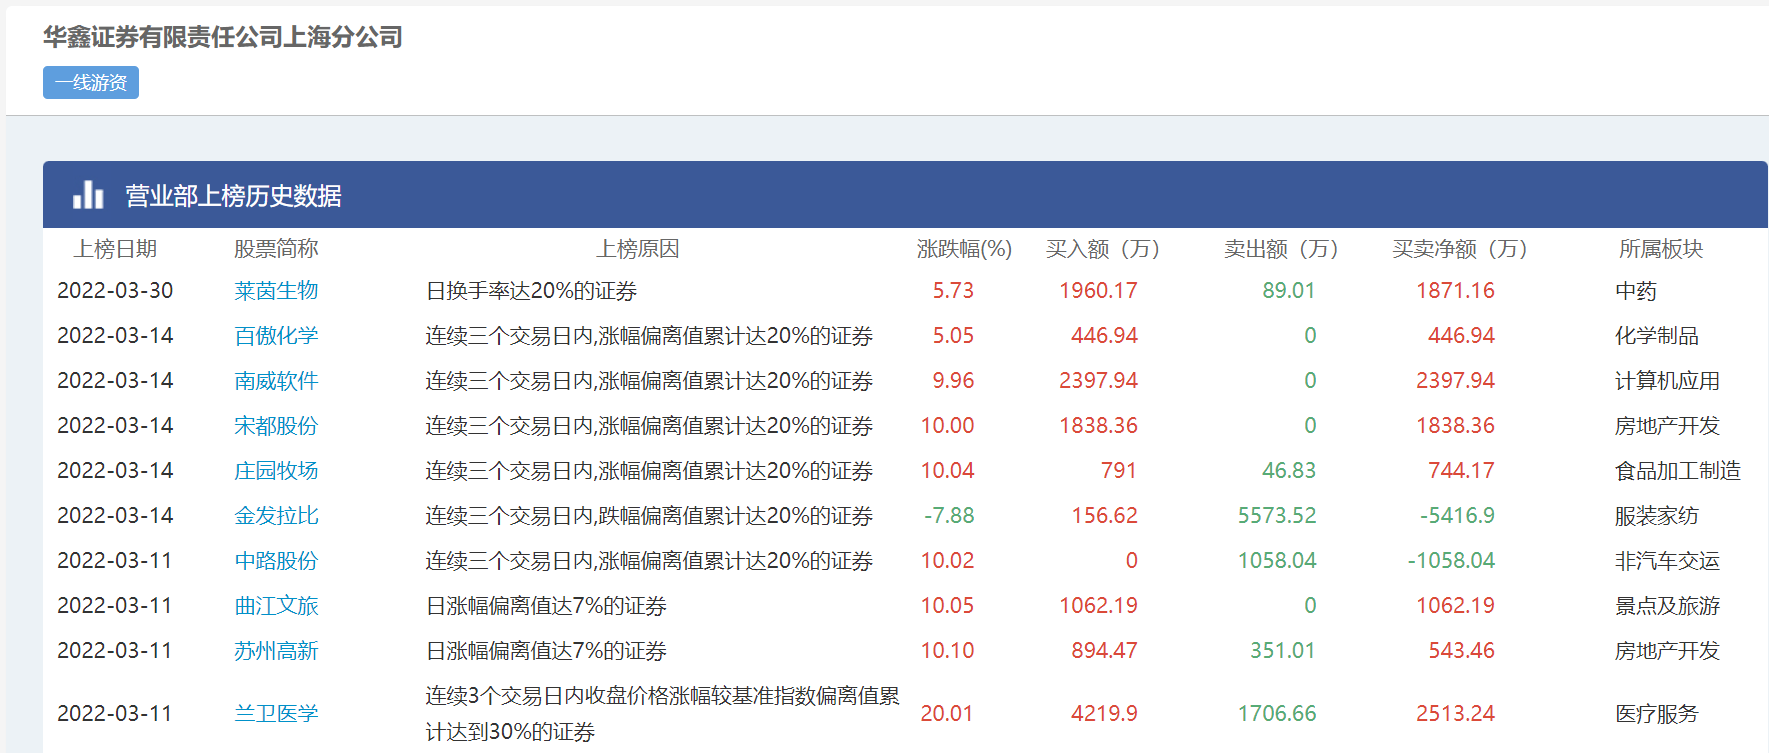Screen dimensions: 1769x753
Task: Click the 营业部上榜历史数据 panel title
Action: pos(233,195)
